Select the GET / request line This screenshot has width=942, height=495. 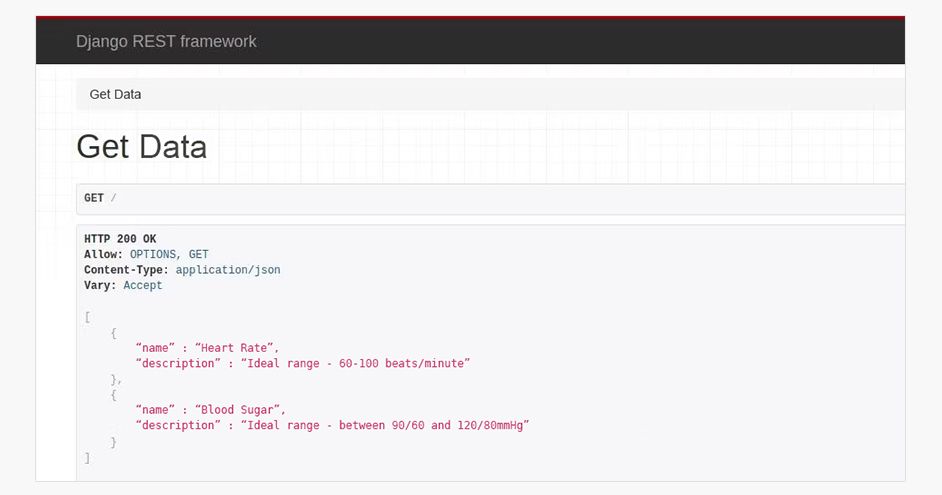pyautogui.click(x=490, y=198)
